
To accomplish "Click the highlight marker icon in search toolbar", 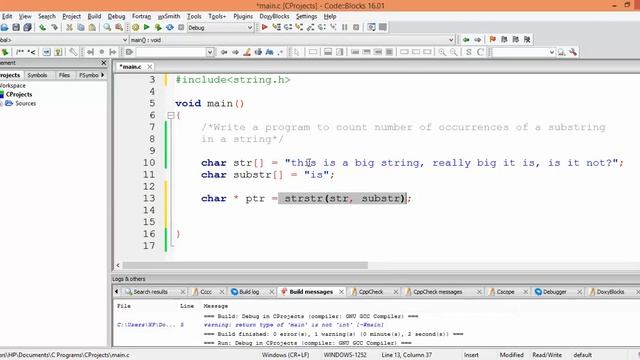I will (247, 52).
